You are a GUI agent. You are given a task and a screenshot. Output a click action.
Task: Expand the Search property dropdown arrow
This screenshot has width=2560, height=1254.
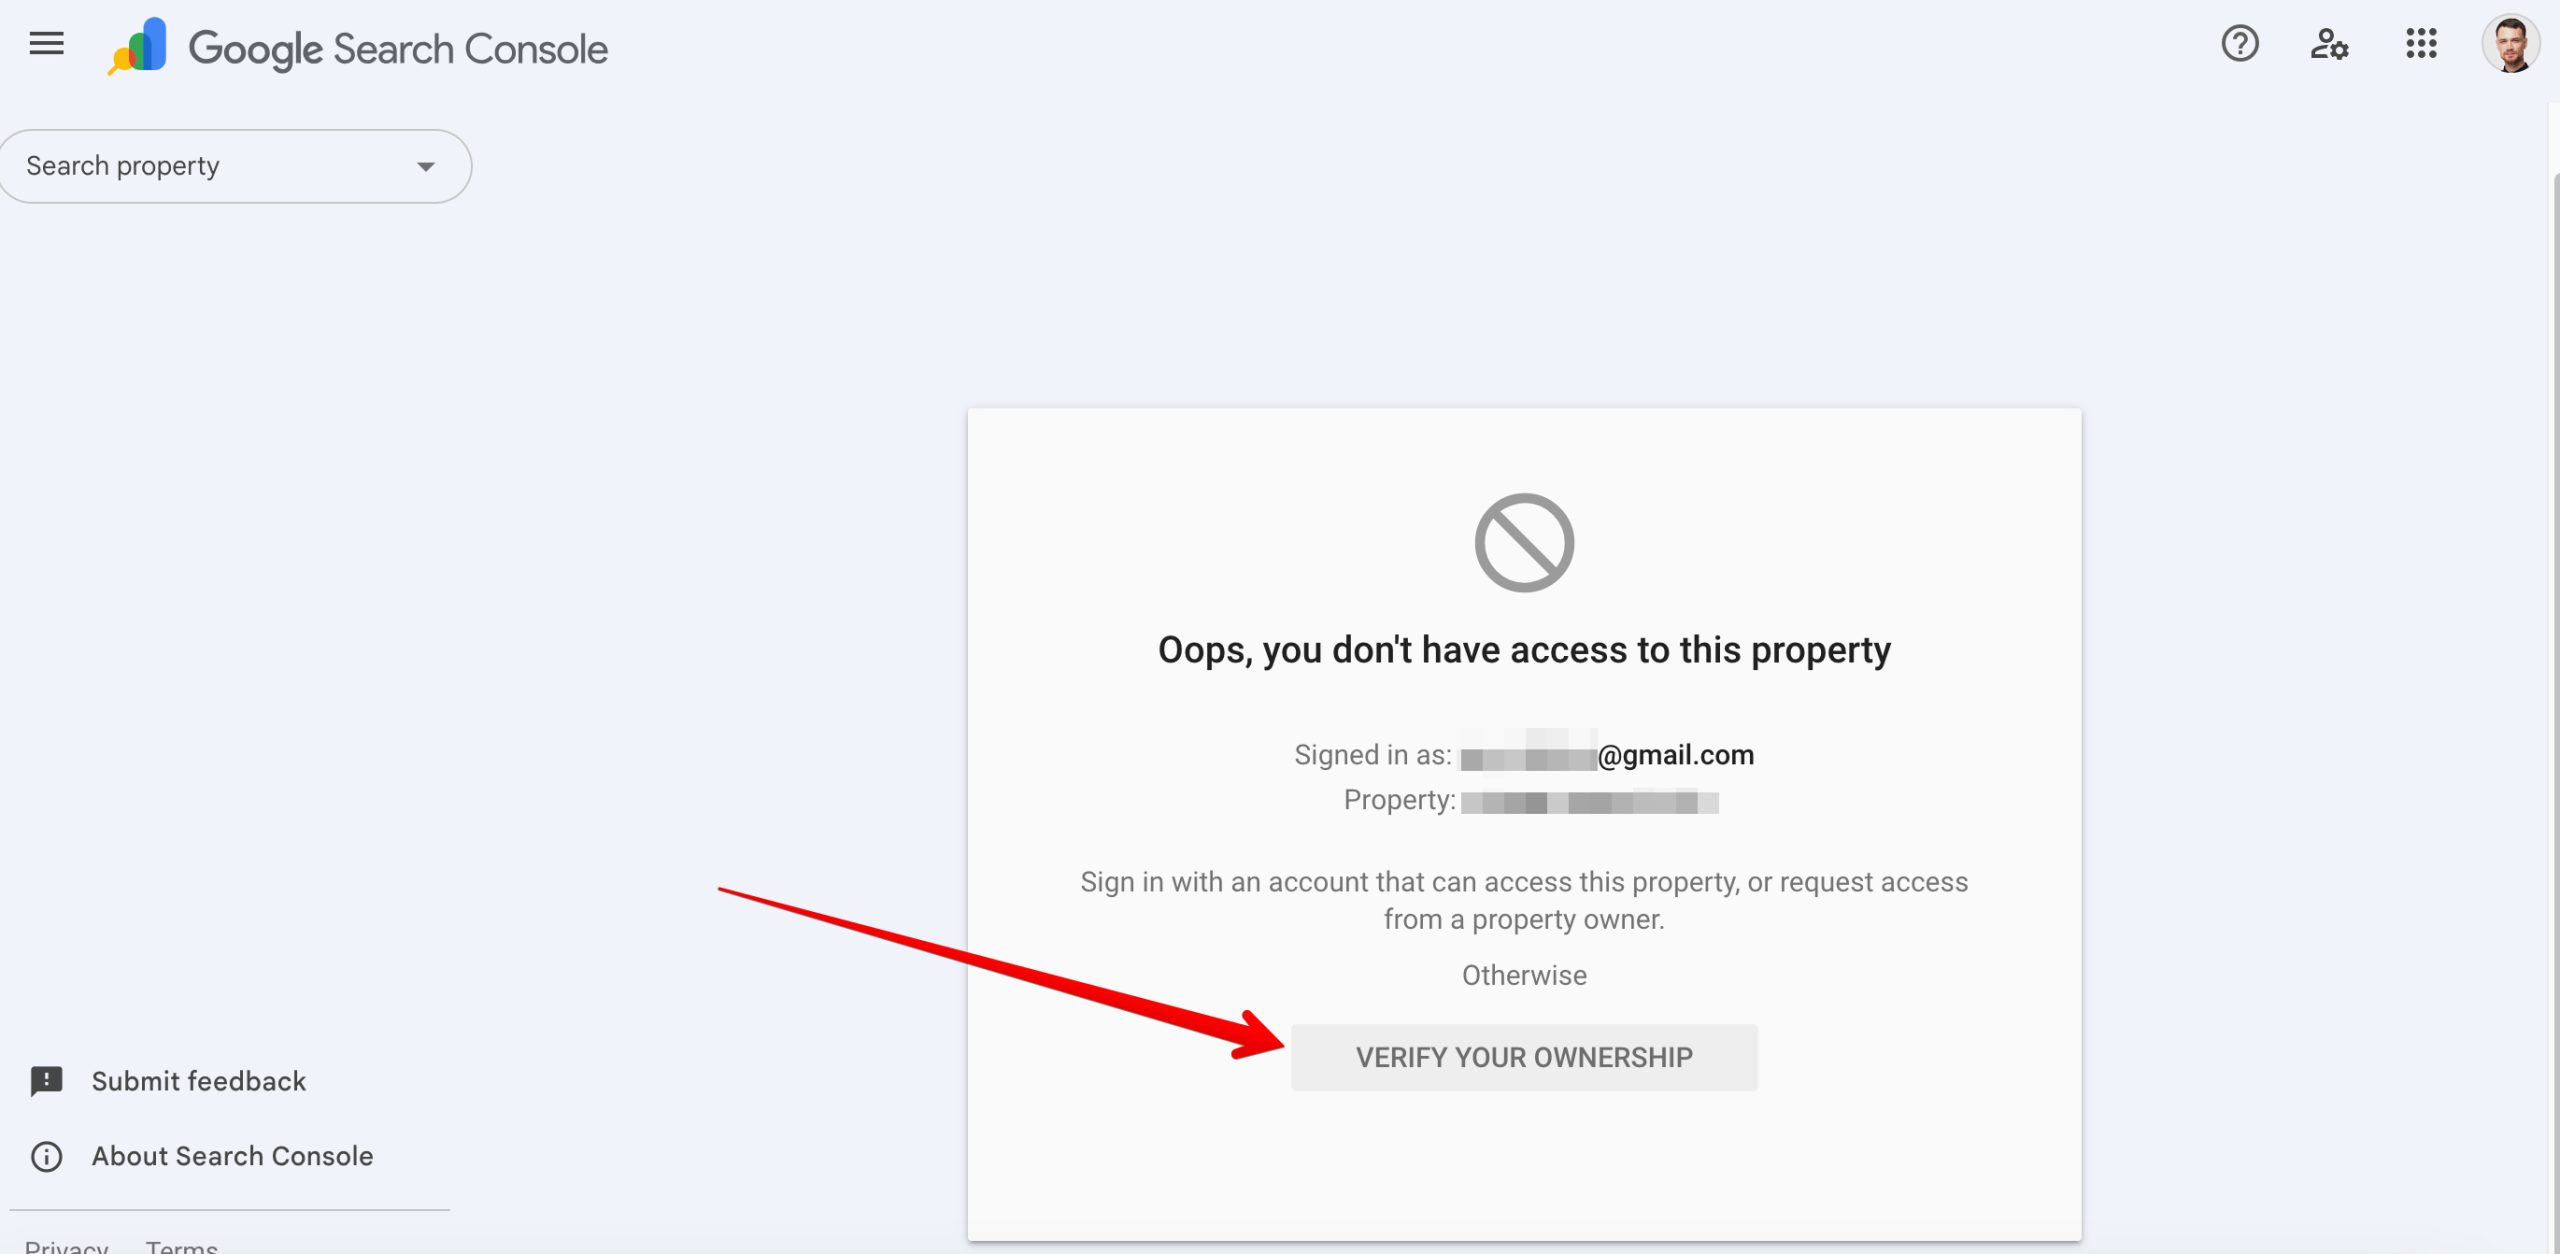coord(426,166)
